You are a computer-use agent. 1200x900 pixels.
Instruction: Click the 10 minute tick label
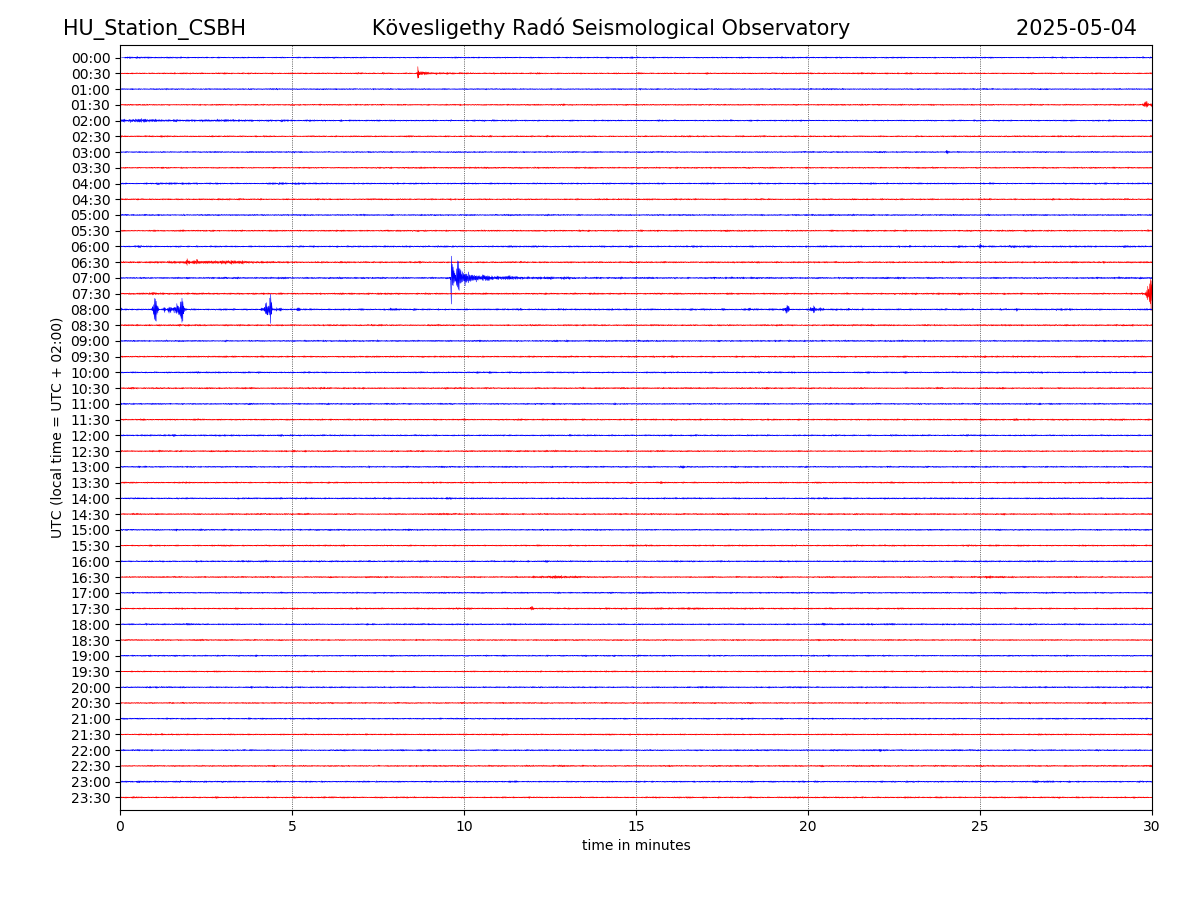[464, 827]
